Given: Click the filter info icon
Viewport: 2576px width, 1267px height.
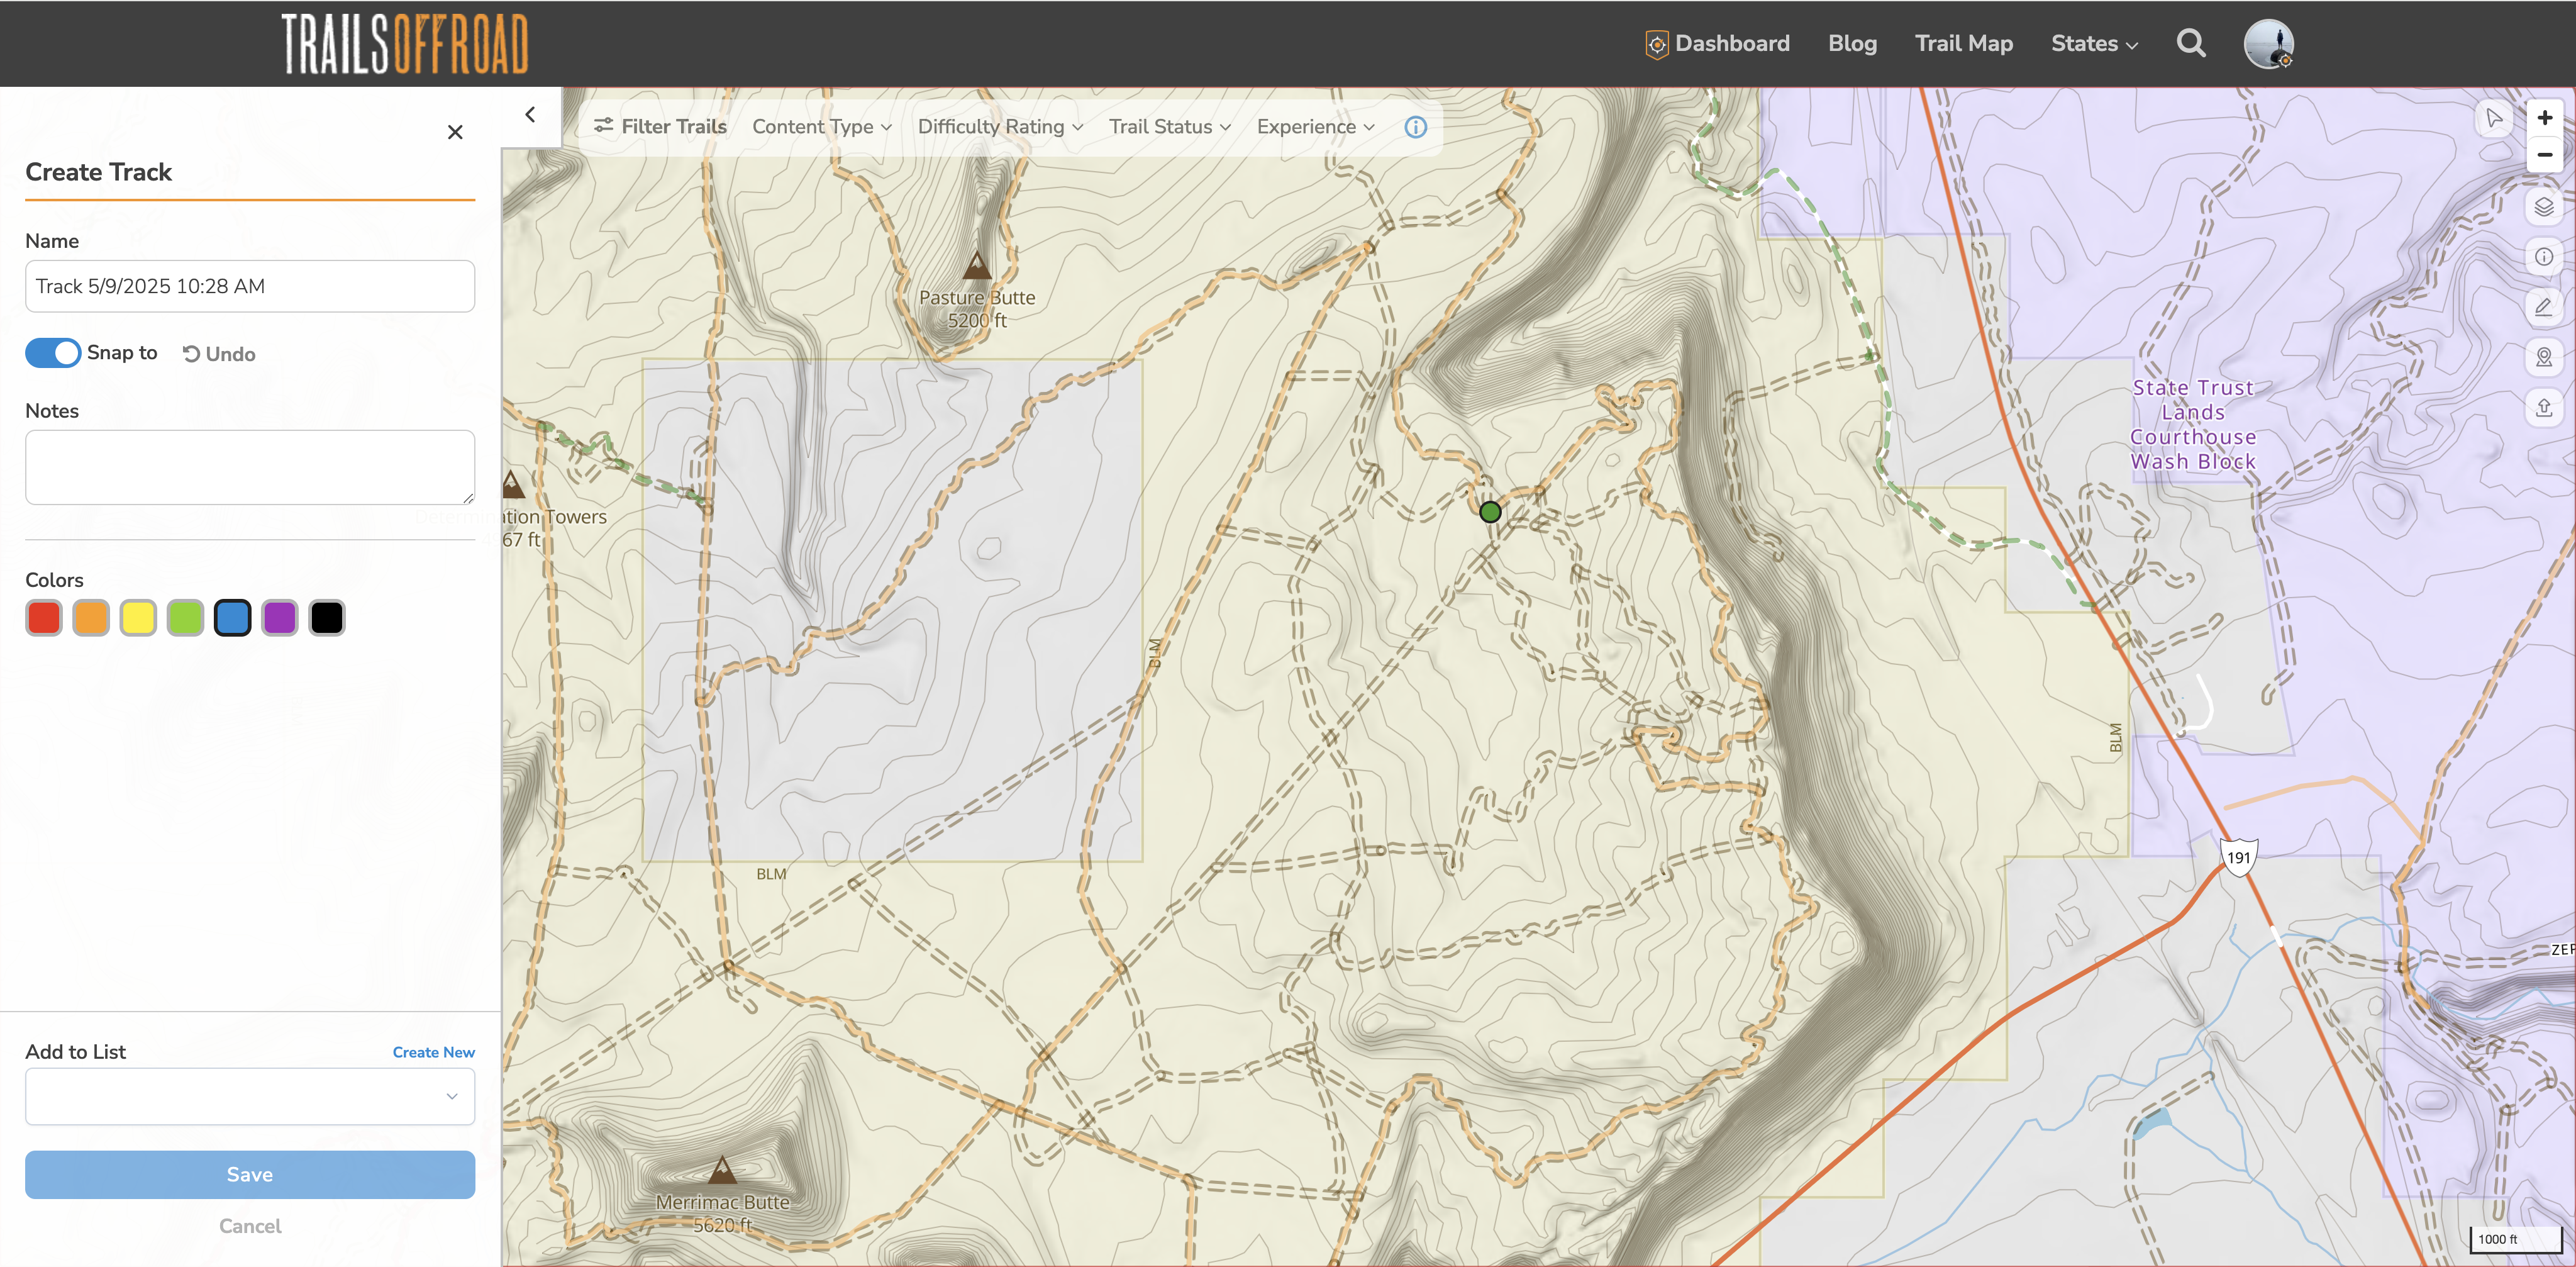Looking at the screenshot, I should click(x=1415, y=127).
